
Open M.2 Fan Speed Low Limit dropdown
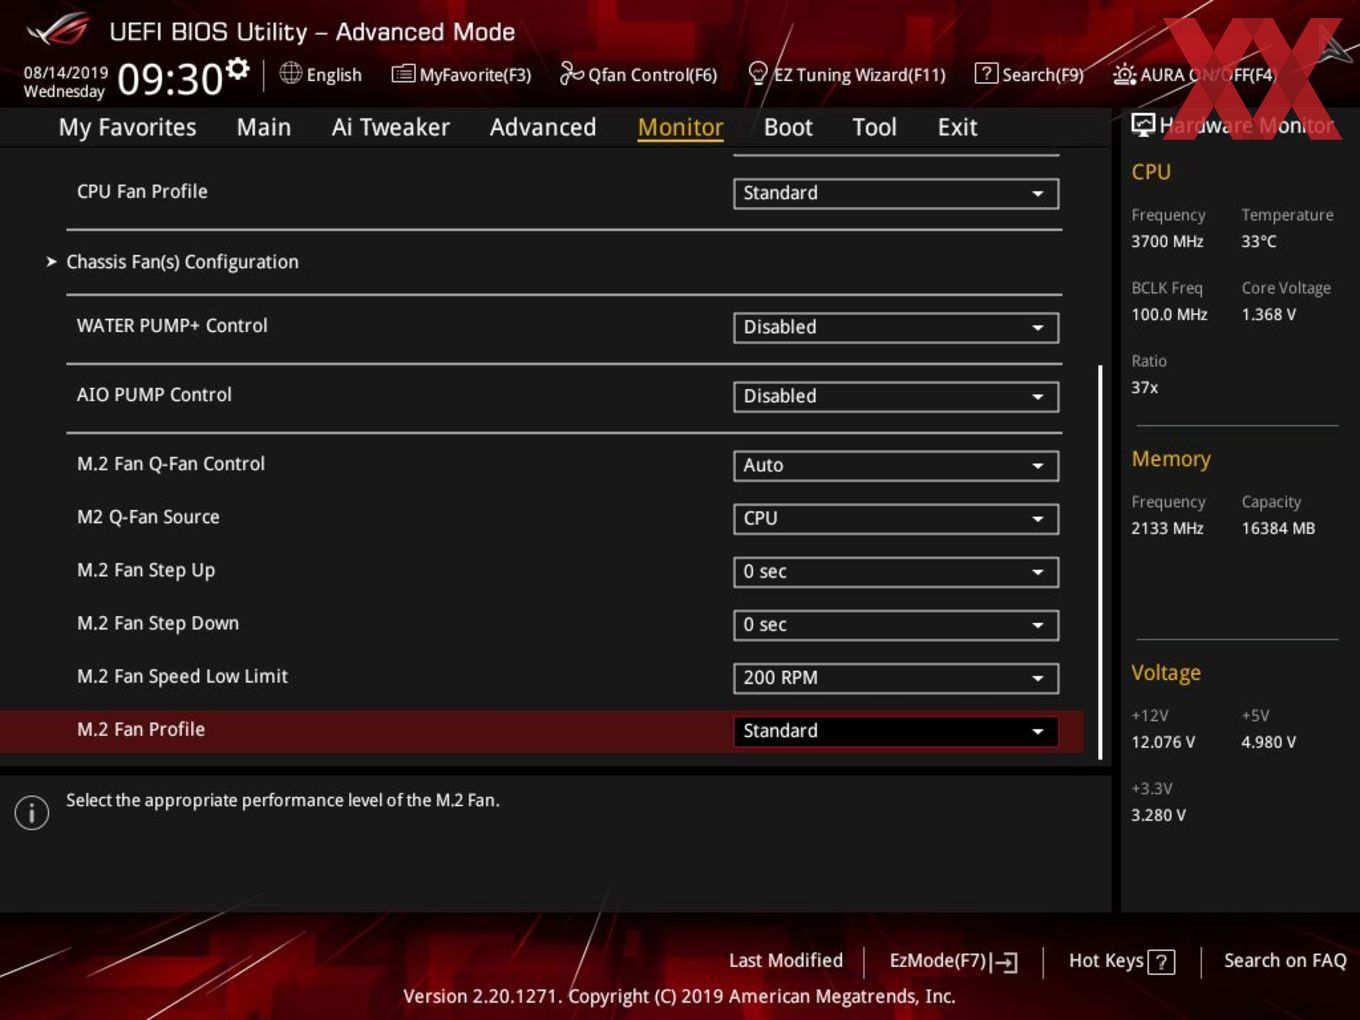pyautogui.click(x=895, y=677)
